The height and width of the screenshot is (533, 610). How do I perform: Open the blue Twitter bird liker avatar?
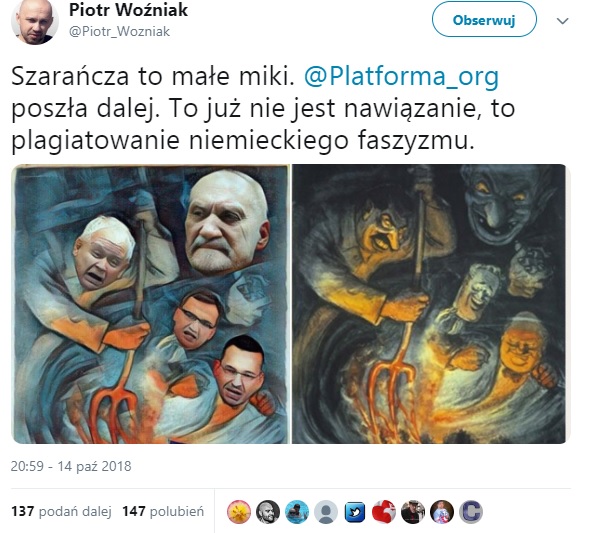click(x=355, y=512)
